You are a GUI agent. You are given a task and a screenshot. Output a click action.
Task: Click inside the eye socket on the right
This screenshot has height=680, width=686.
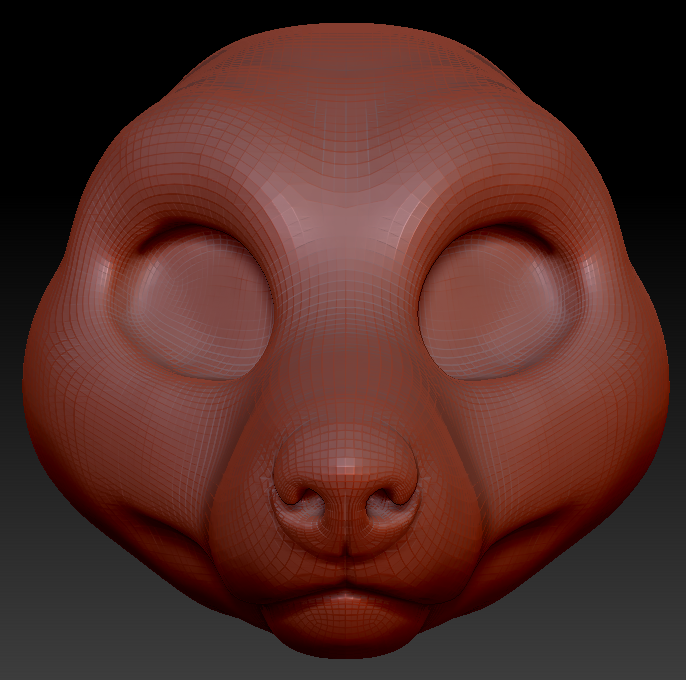[x=490, y=304]
